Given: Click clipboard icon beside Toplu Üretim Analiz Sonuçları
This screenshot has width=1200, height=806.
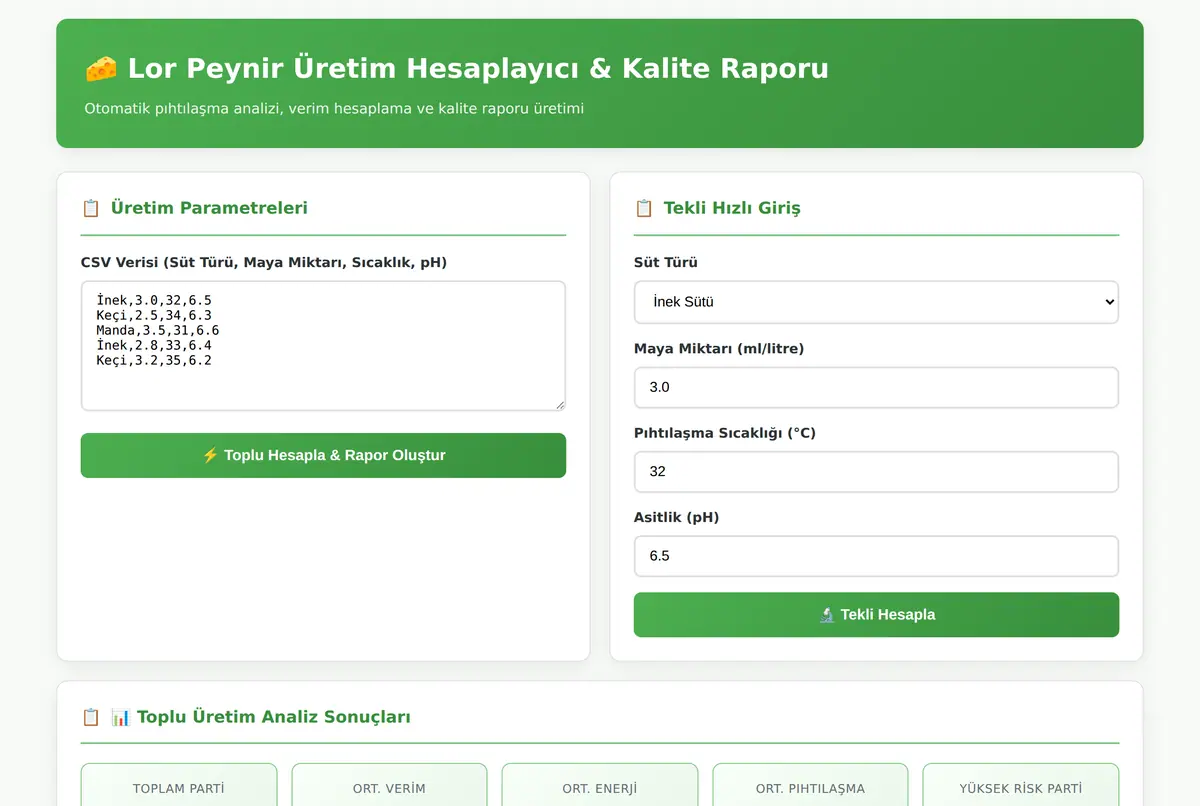Looking at the screenshot, I should (x=91, y=717).
